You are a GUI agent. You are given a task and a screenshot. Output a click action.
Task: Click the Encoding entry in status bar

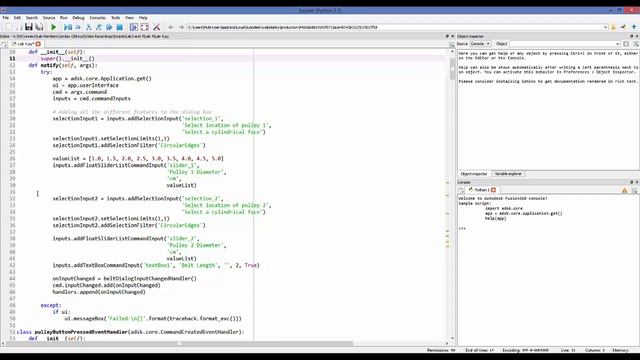point(525,350)
